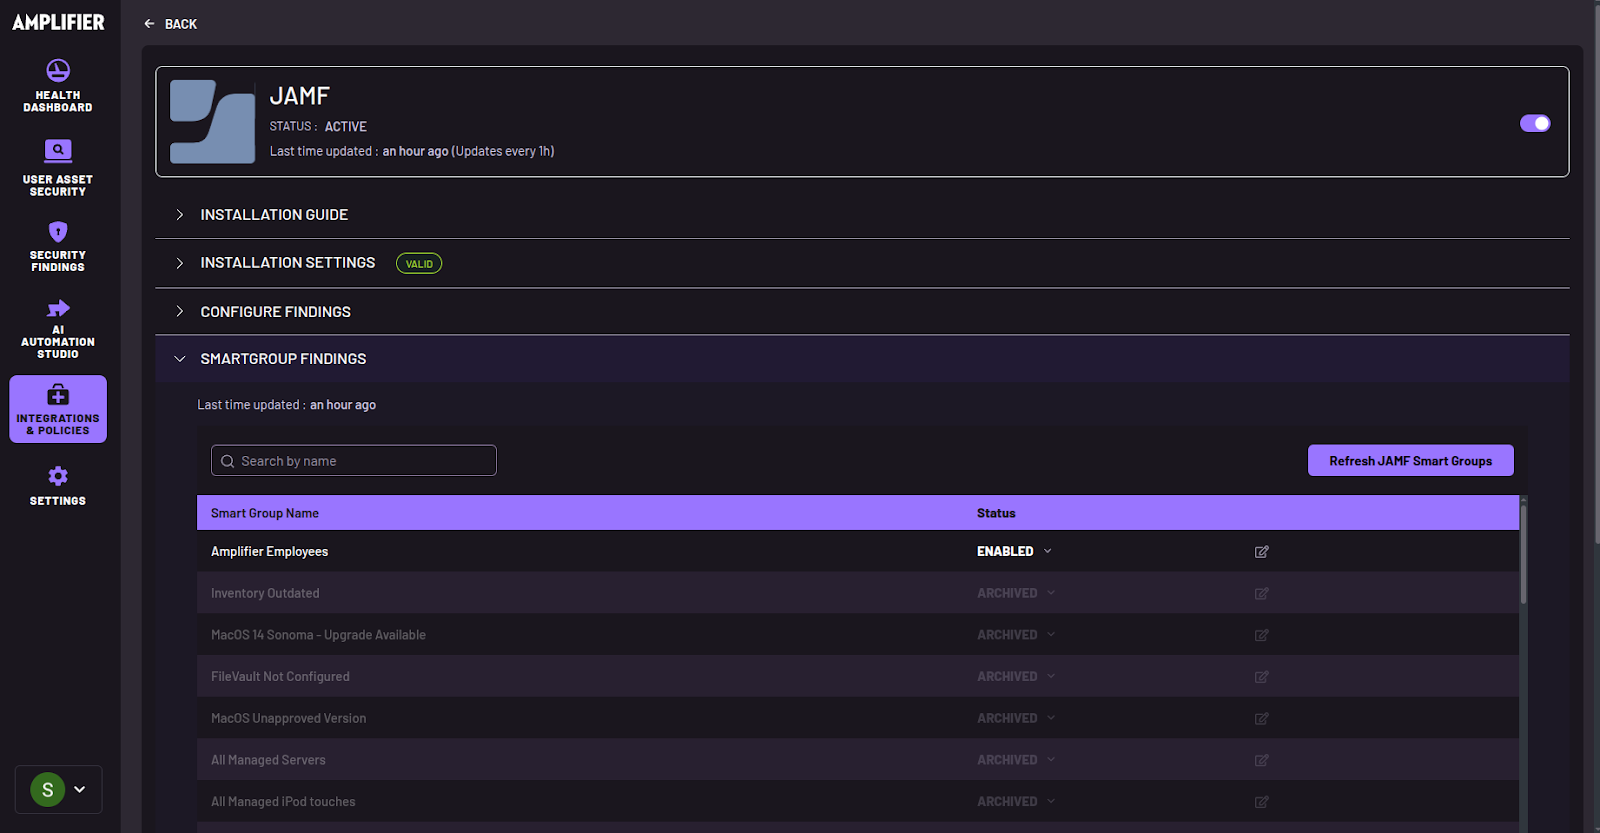Edit the All Managed iPod touches group
Image resolution: width=1600 pixels, height=833 pixels.
click(x=1262, y=802)
